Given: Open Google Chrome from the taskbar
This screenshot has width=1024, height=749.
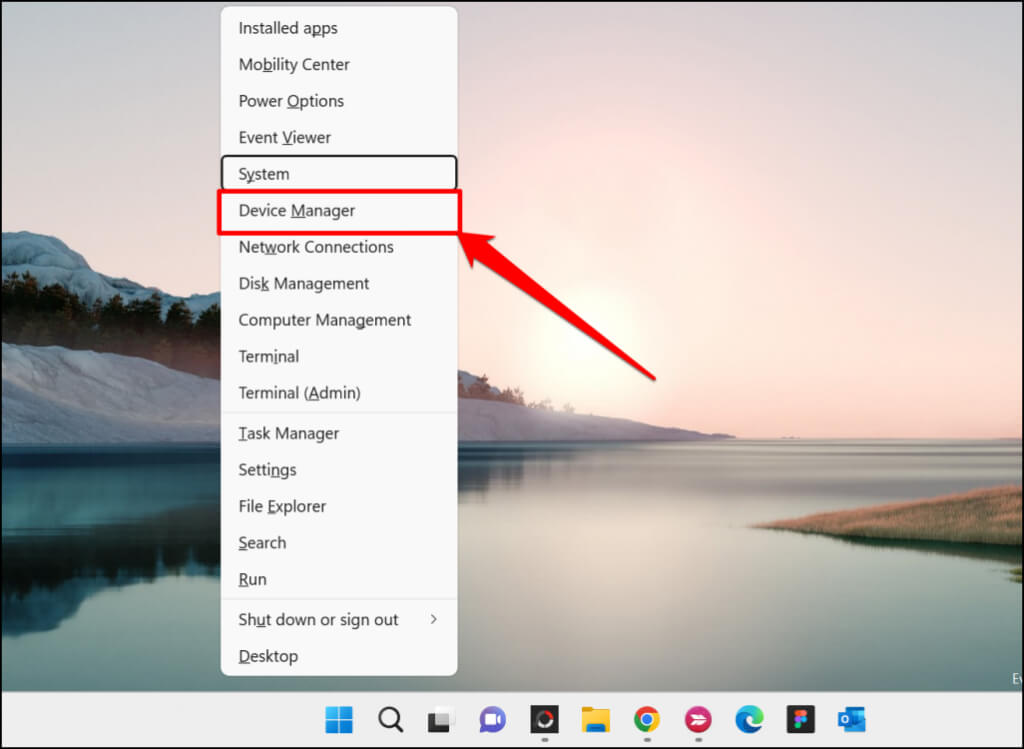Looking at the screenshot, I should click(646, 720).
